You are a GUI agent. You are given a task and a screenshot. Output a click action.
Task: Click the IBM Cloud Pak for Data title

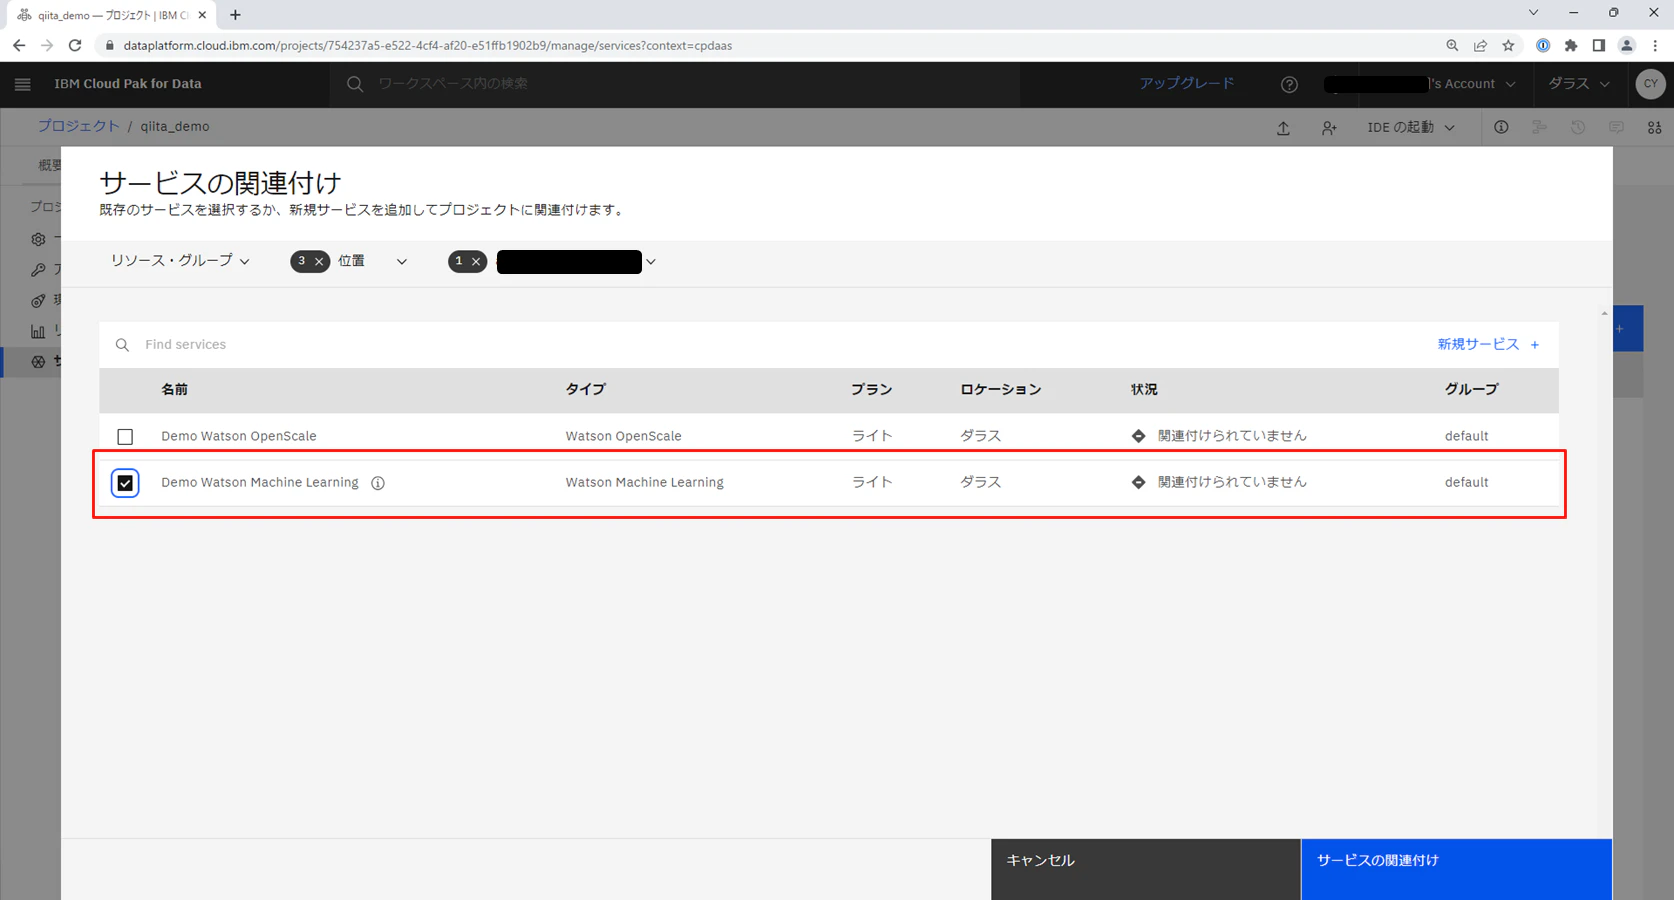128,84
